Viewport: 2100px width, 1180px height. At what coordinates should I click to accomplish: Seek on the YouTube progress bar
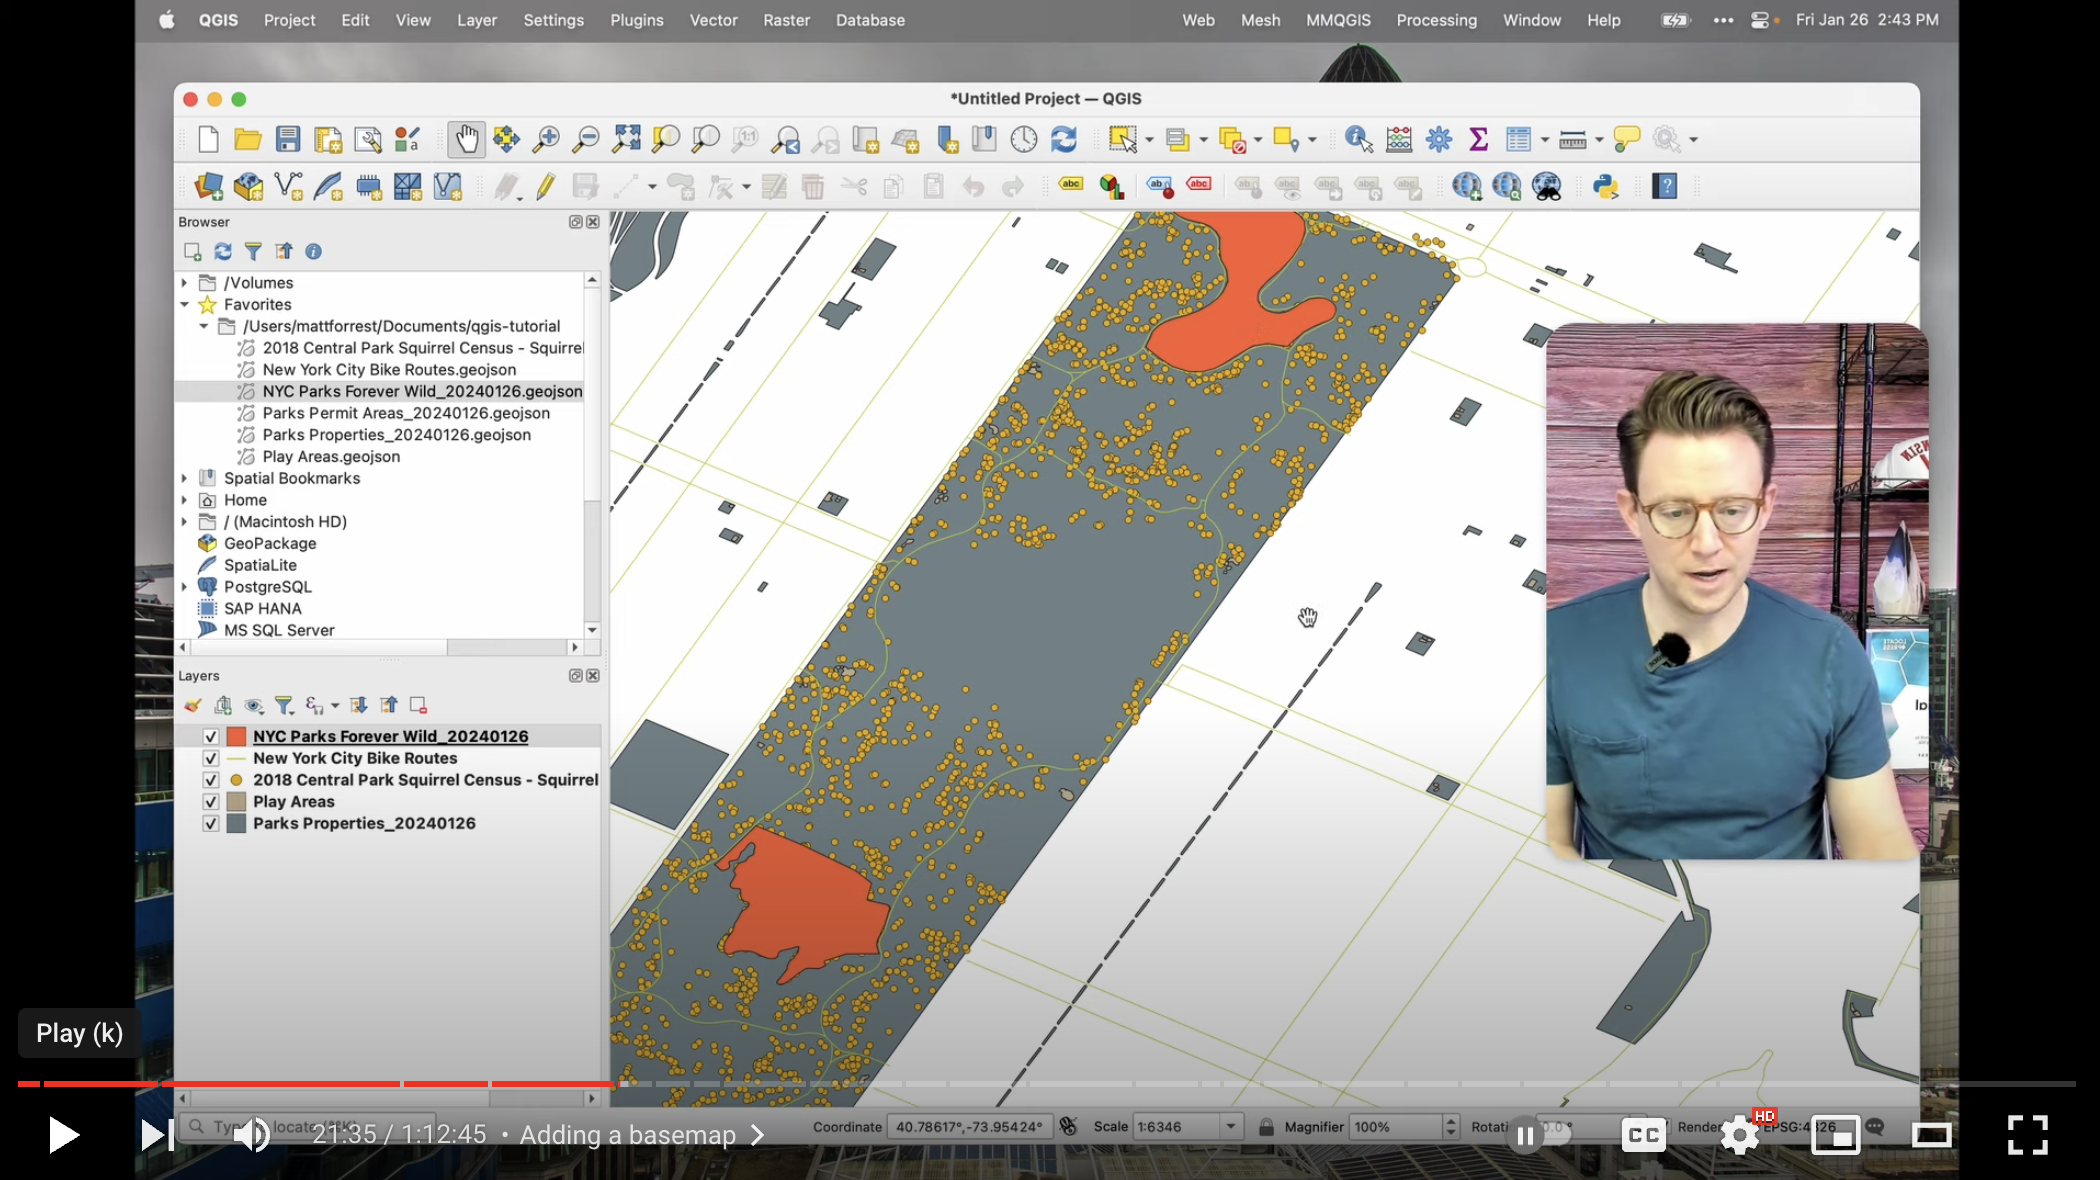[1048, 1083]
